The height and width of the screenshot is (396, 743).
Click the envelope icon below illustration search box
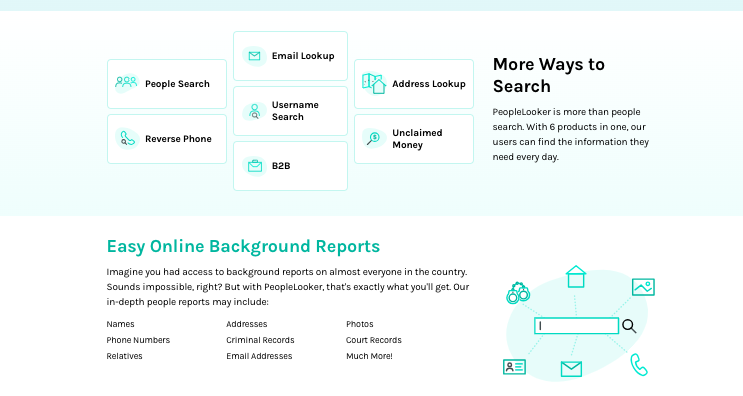[571, 369]
